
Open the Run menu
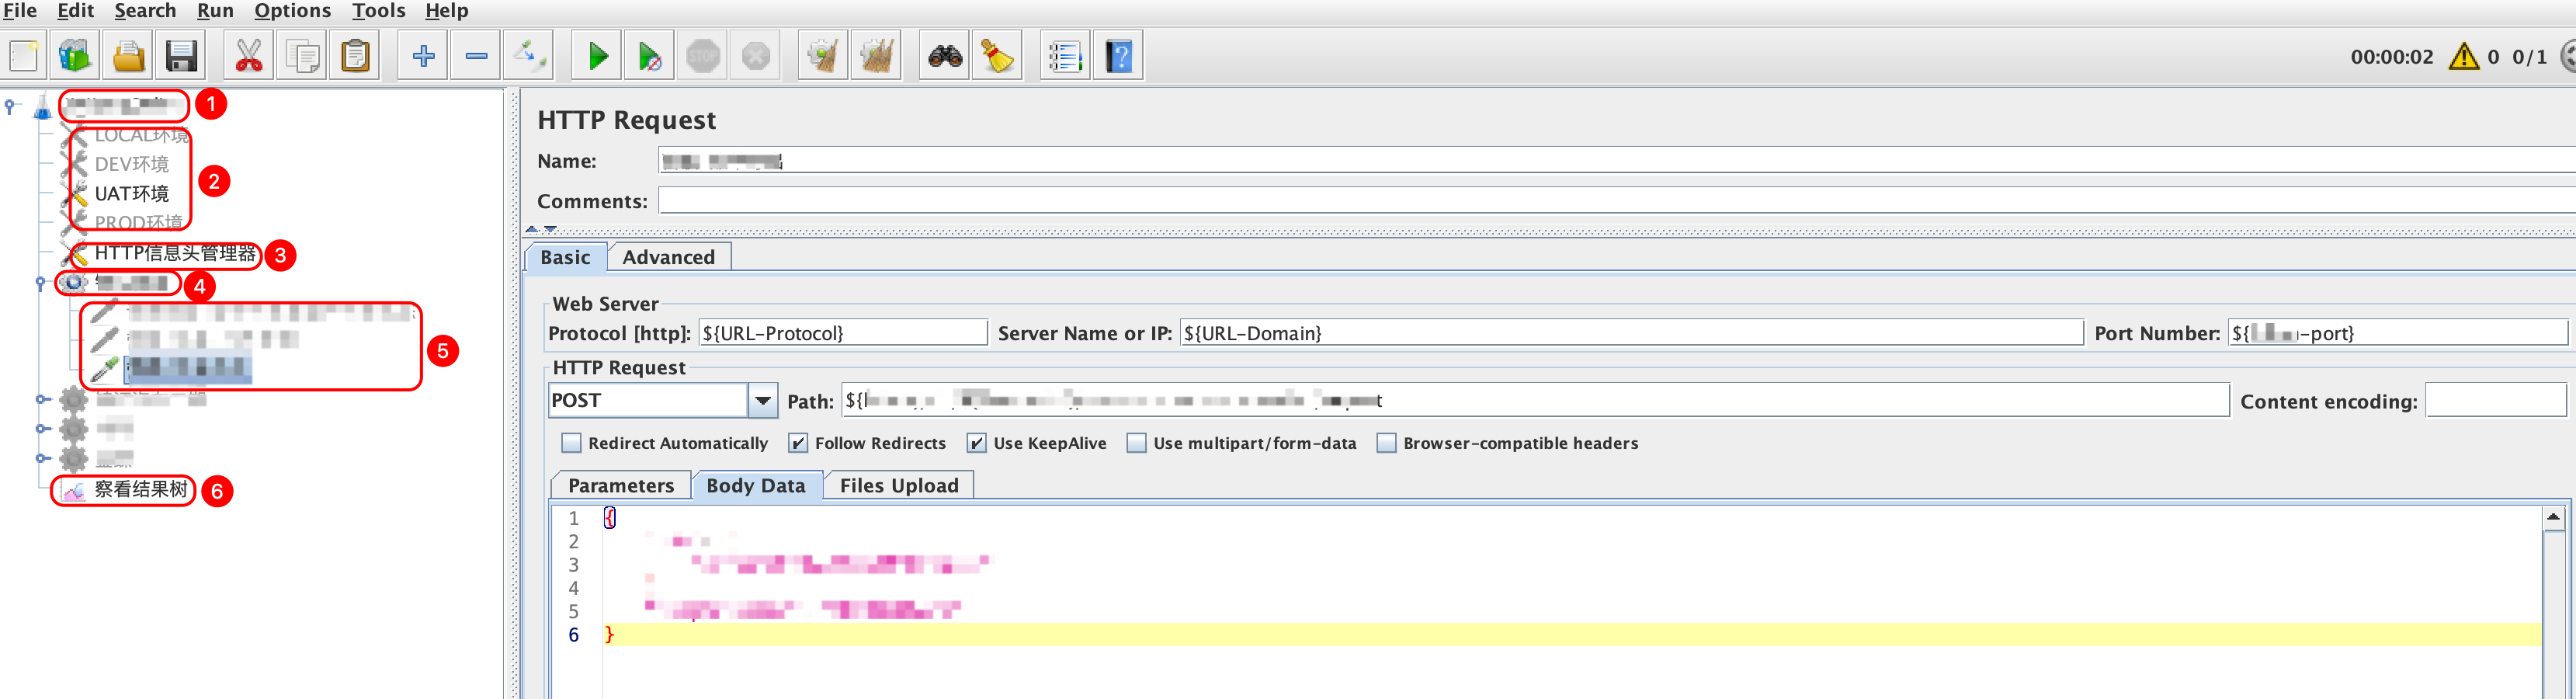tap(215, 11)
